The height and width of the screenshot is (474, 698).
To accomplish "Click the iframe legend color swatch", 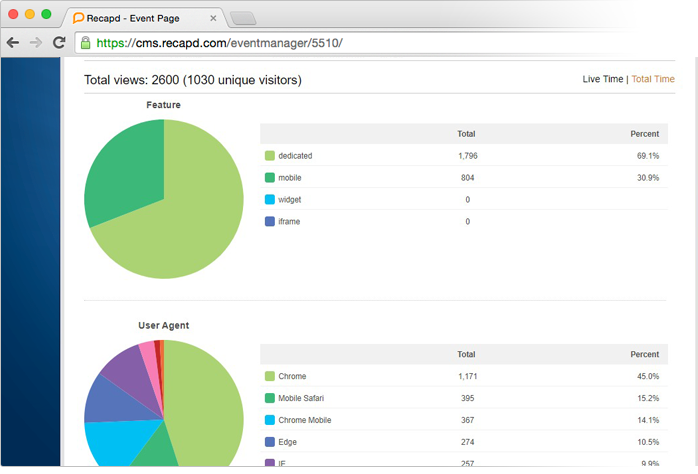I will click(270, 221).
